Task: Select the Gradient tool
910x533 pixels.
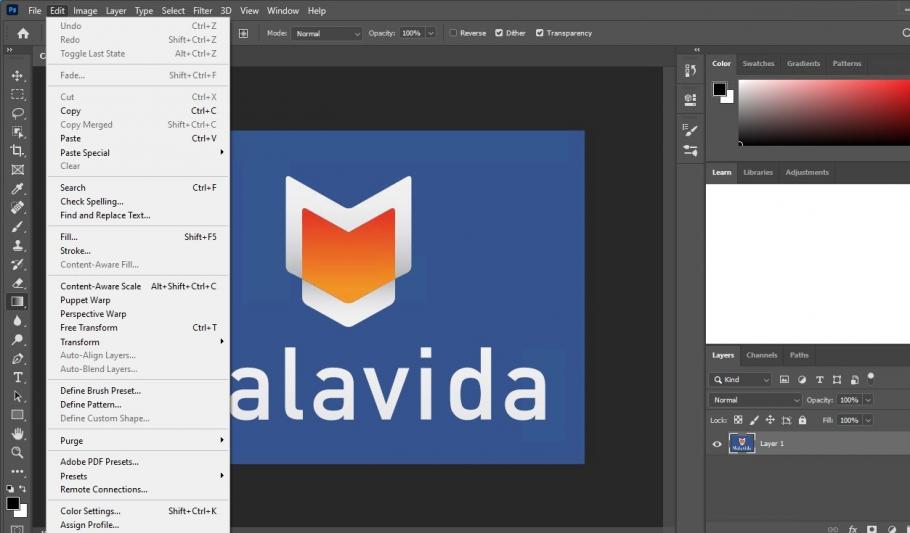Action: point(17,301)
